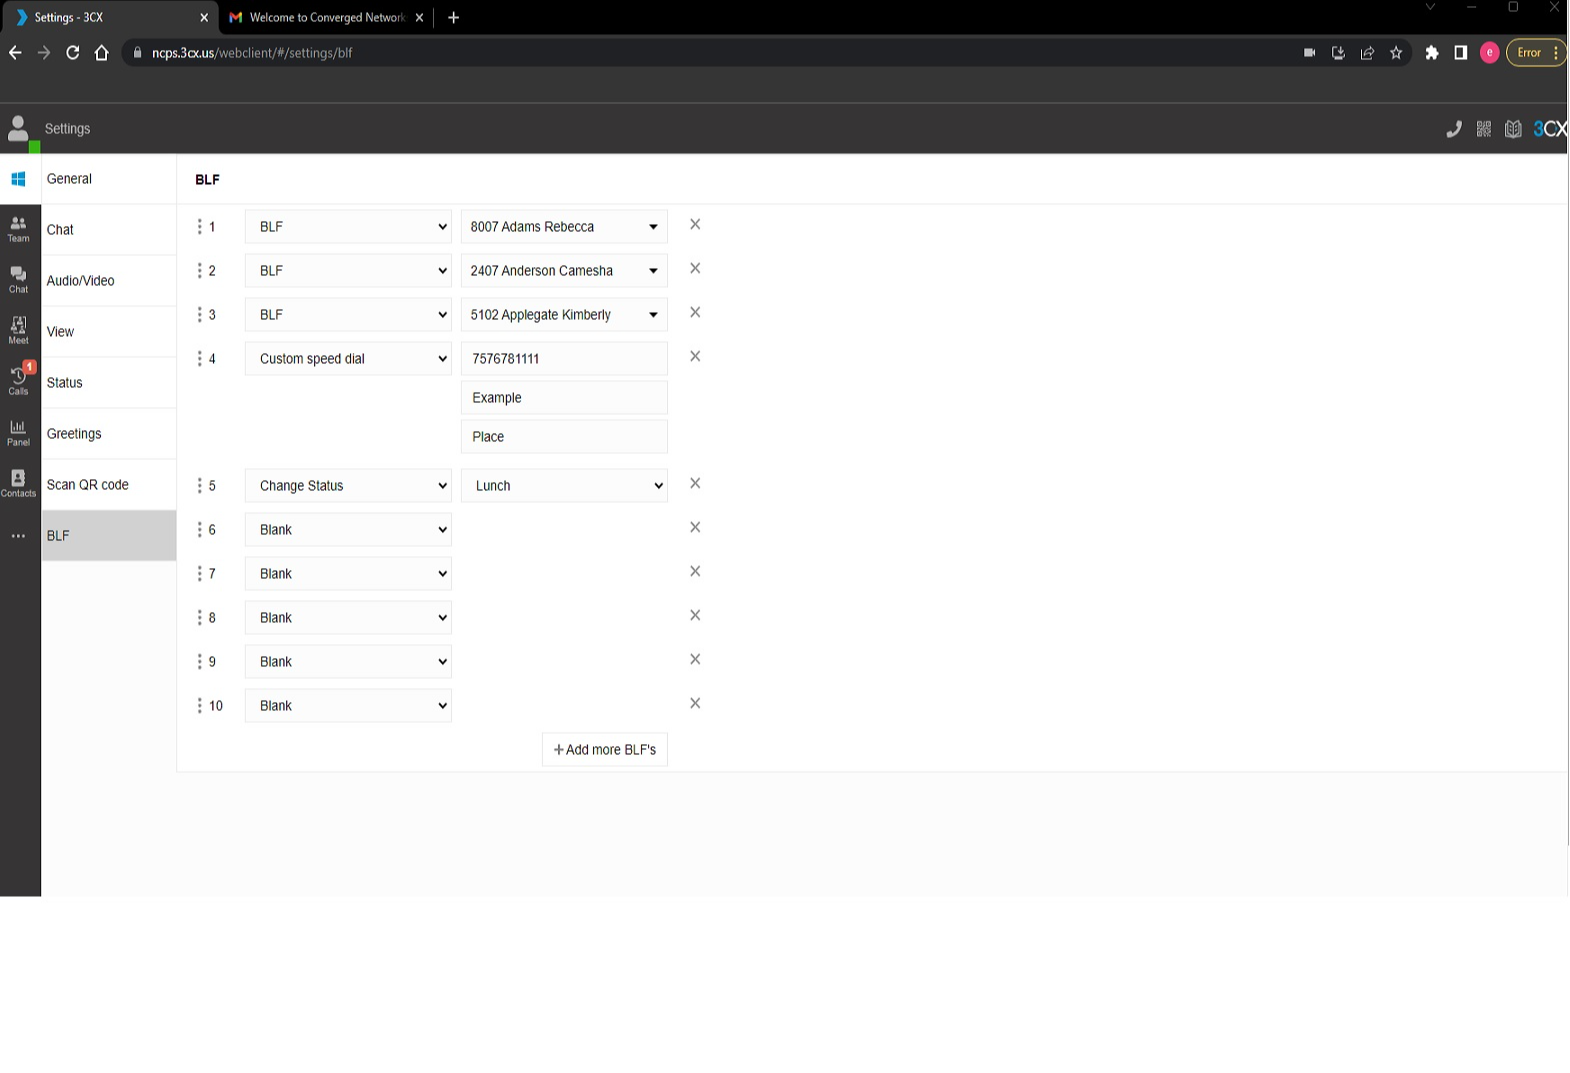Open the Calls sidebar icon
The width and height of the screenshot is (1570, 1073).
pyautogui.click(x=18, y=381)
